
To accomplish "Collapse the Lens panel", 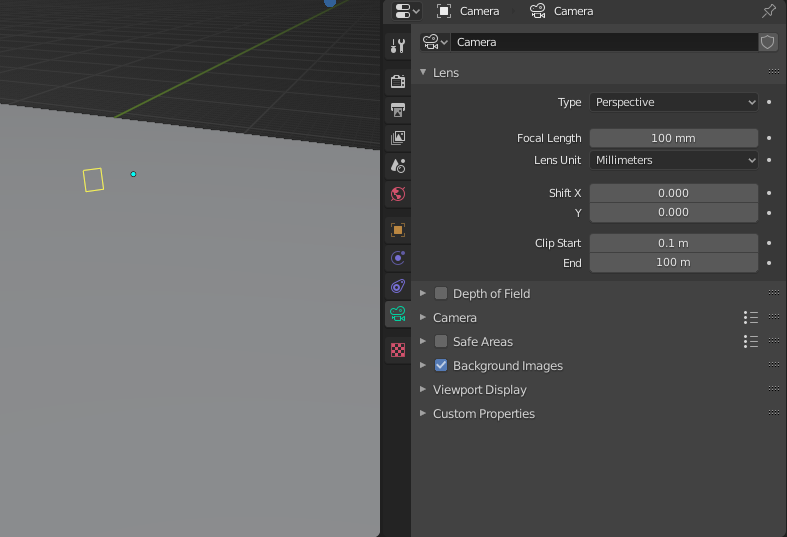I will [423, 72].
